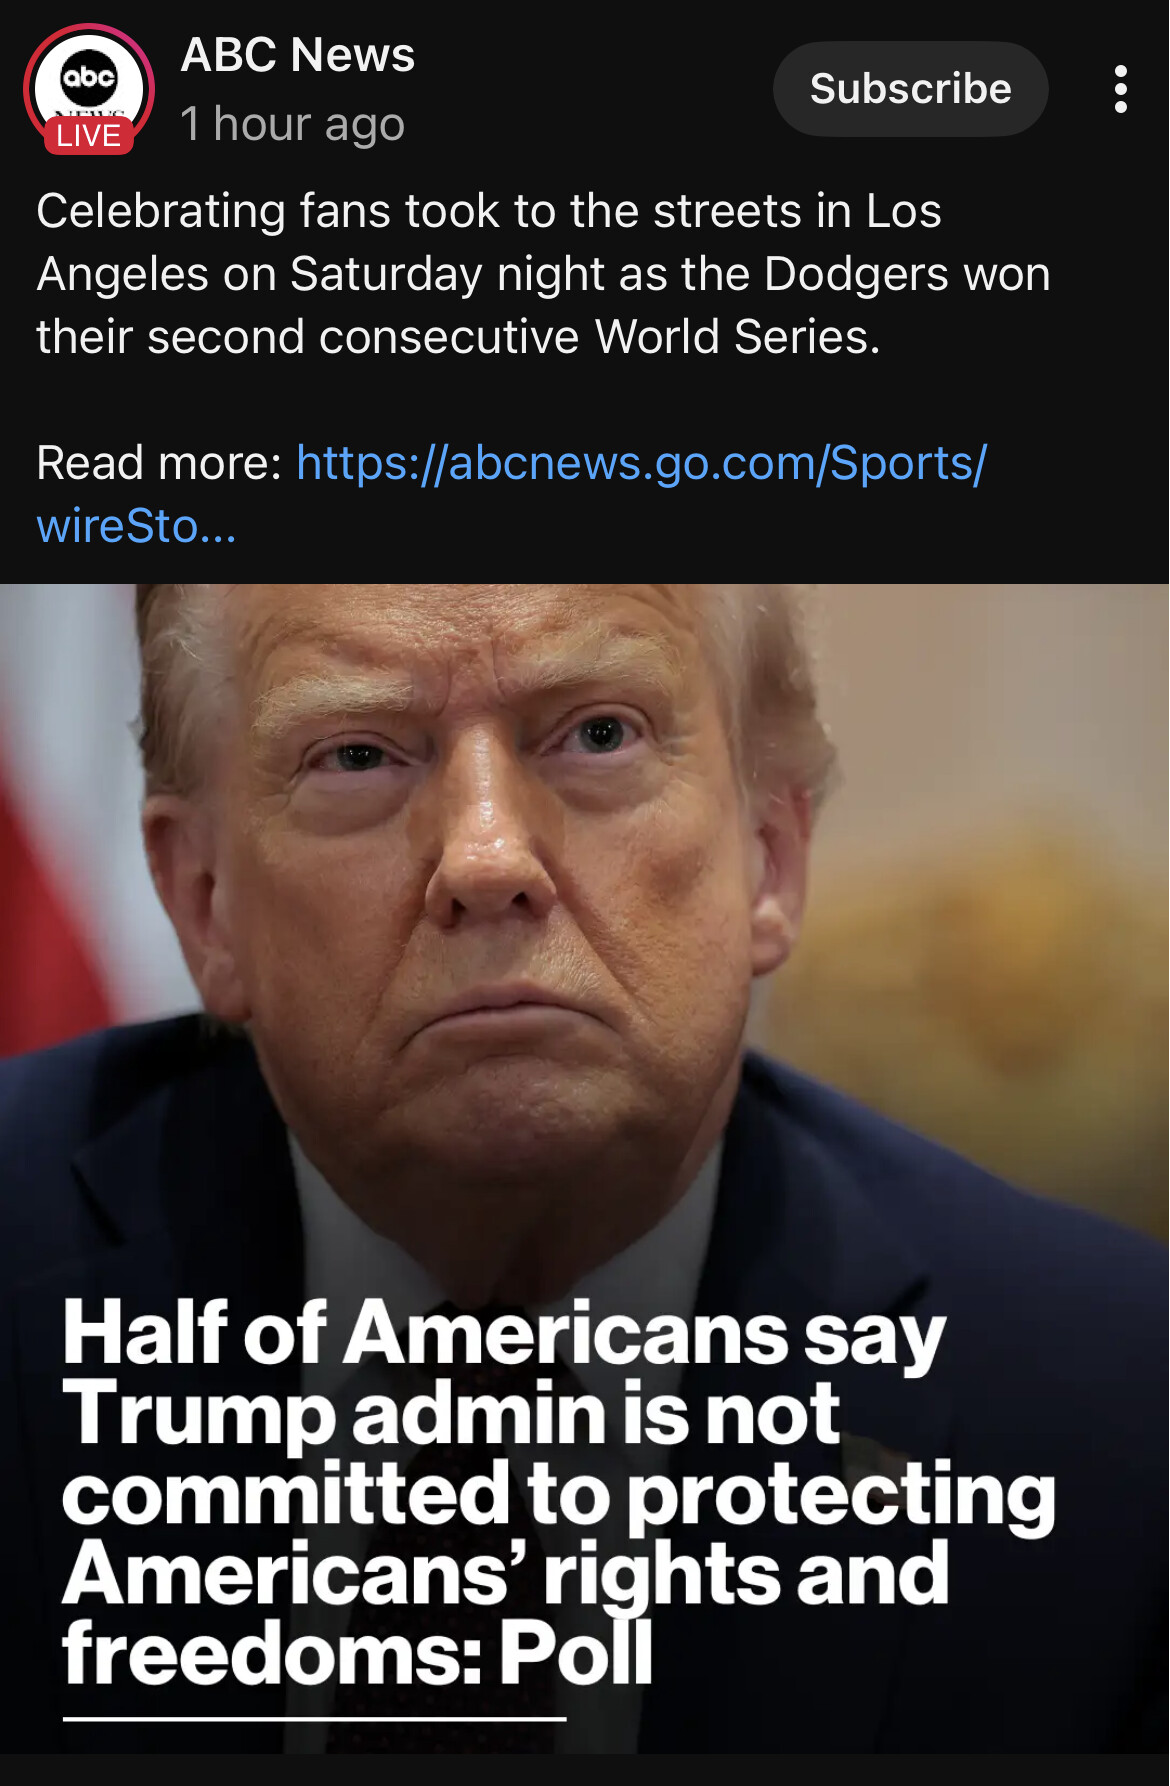Open the ABC News channel avatar
1170x1786 pixels.
(x=89, y=89)
